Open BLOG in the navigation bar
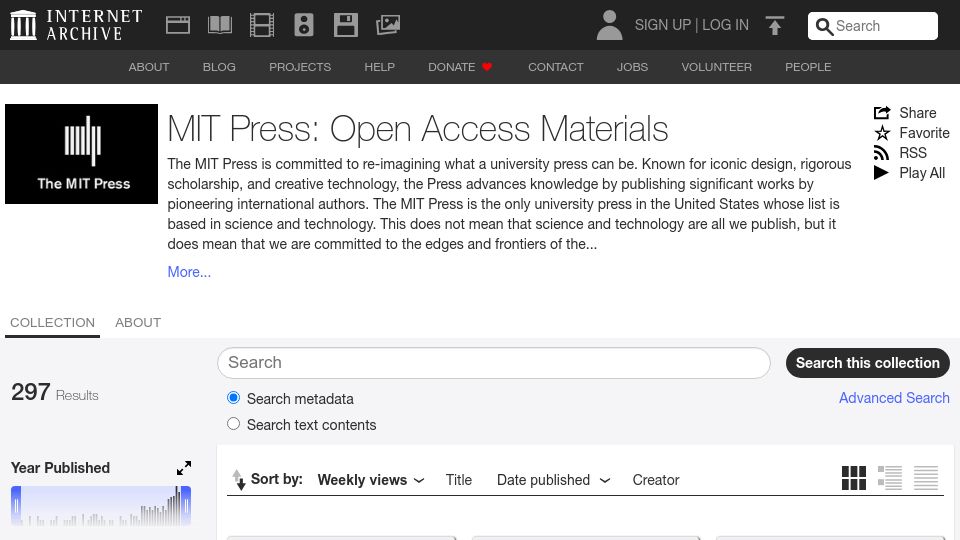The height and width of the screenshot is (540, 960). 219,67
